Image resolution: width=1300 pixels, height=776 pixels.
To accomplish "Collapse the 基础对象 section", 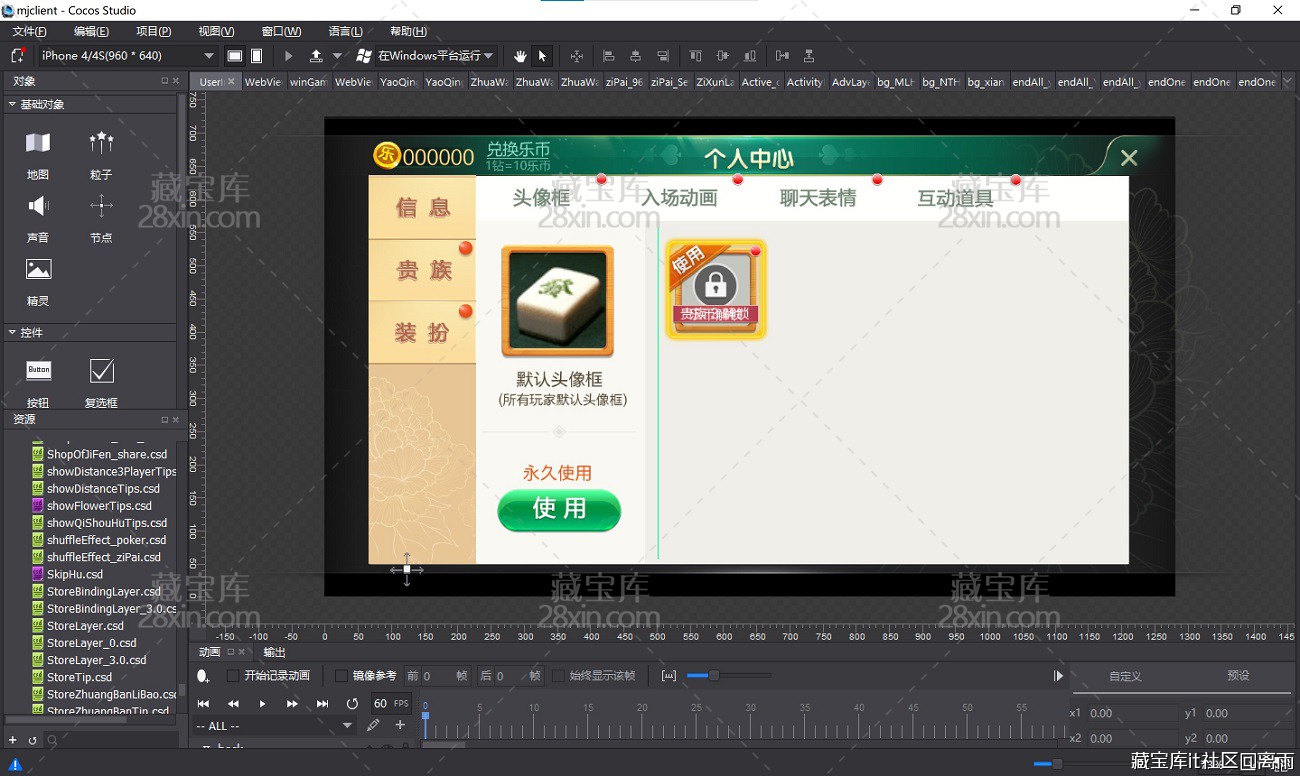I will (12, 104).
